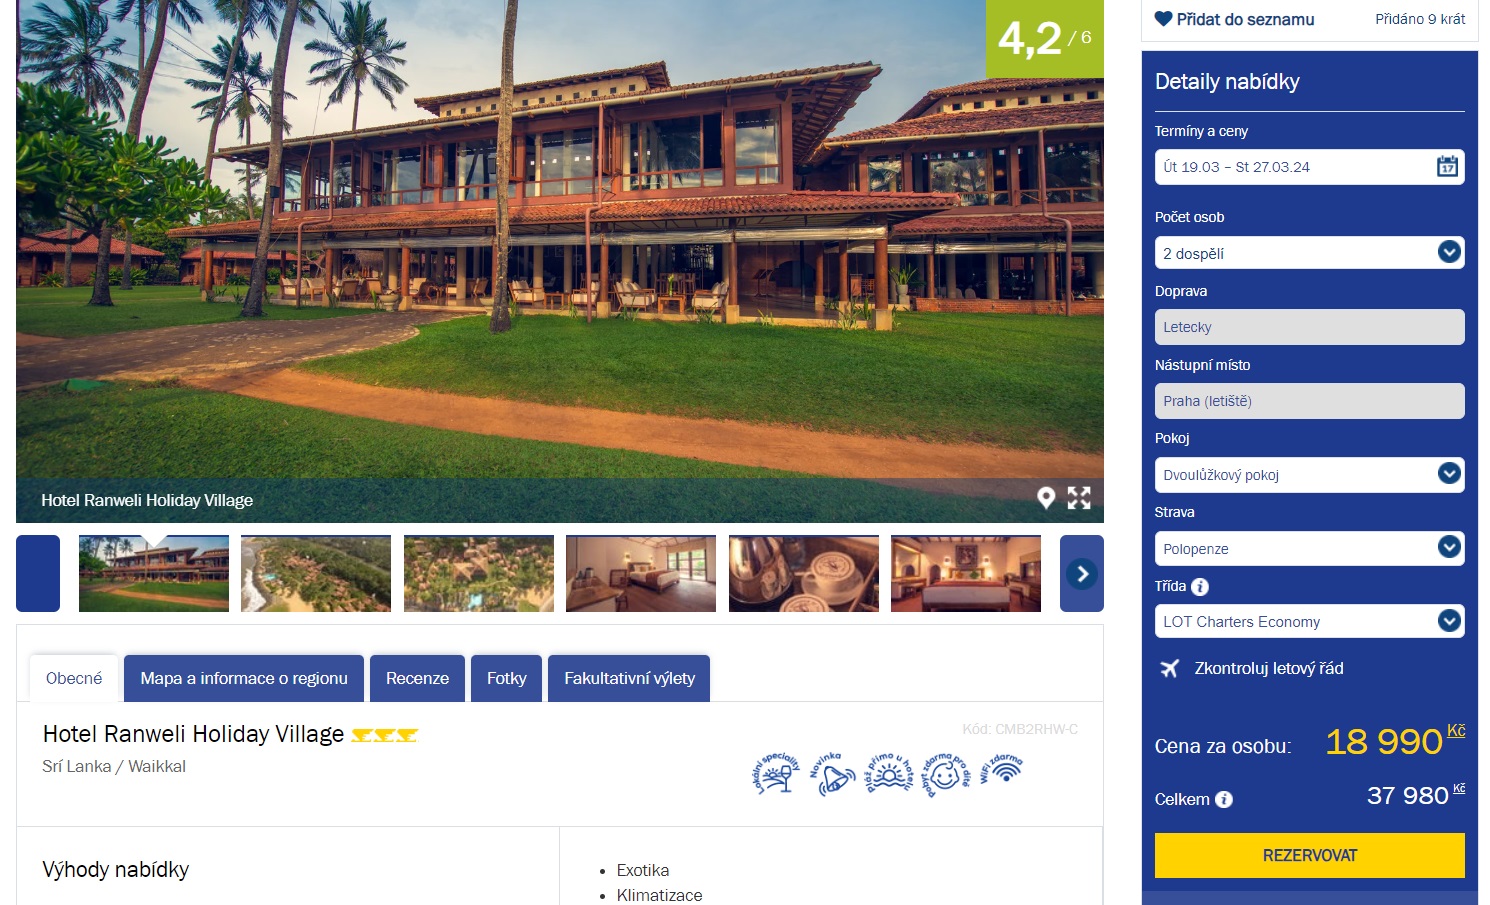This screenshot has width=1490, height=905.
Task: Click the heart icon to add to list
Action: (x=1163, y=19)
